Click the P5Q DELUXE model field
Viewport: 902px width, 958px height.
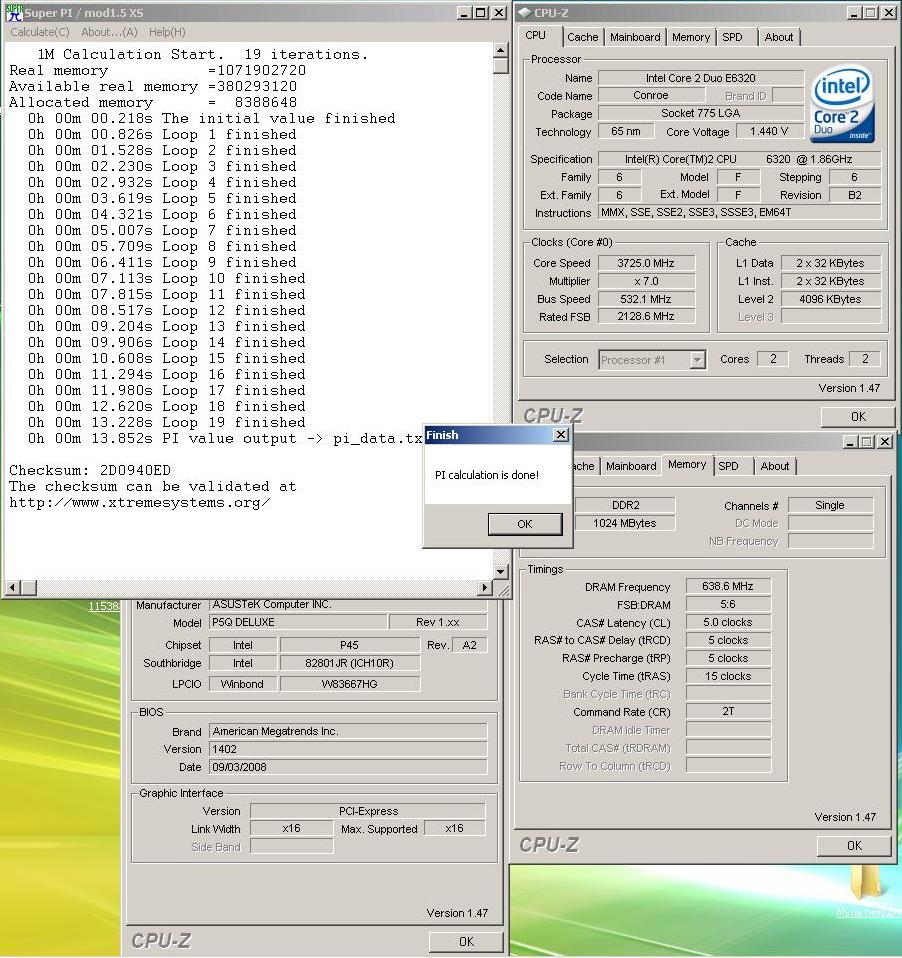[298, 623]
